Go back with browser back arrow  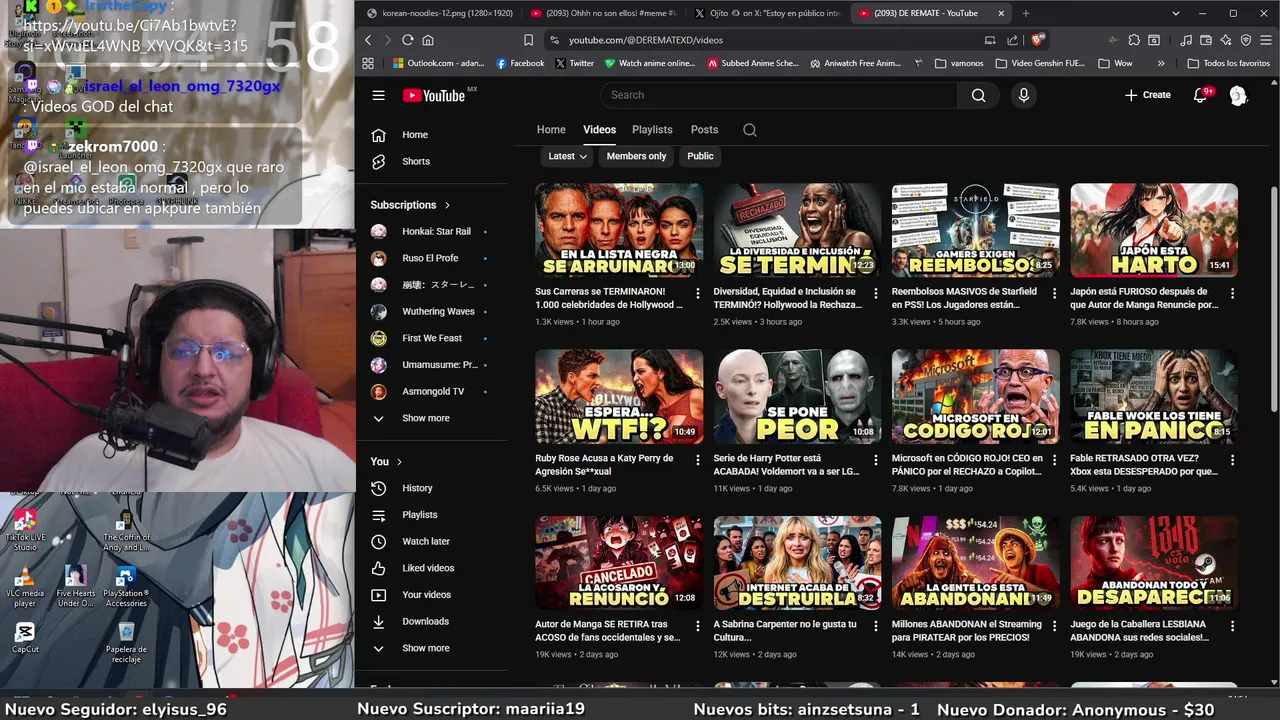368,40
